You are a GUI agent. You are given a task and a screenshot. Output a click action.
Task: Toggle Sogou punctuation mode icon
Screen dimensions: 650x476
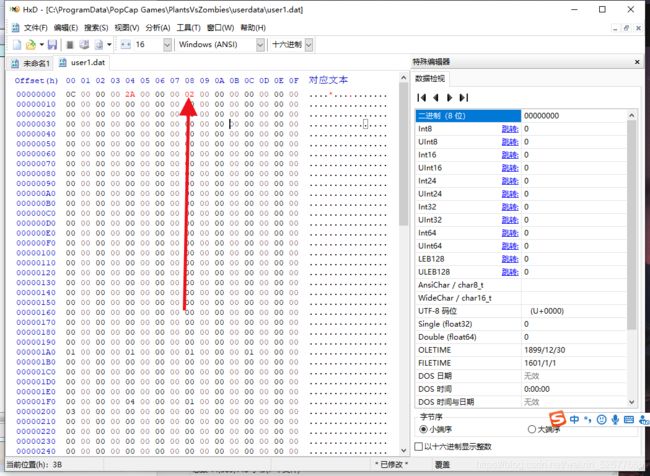[587, 419]
